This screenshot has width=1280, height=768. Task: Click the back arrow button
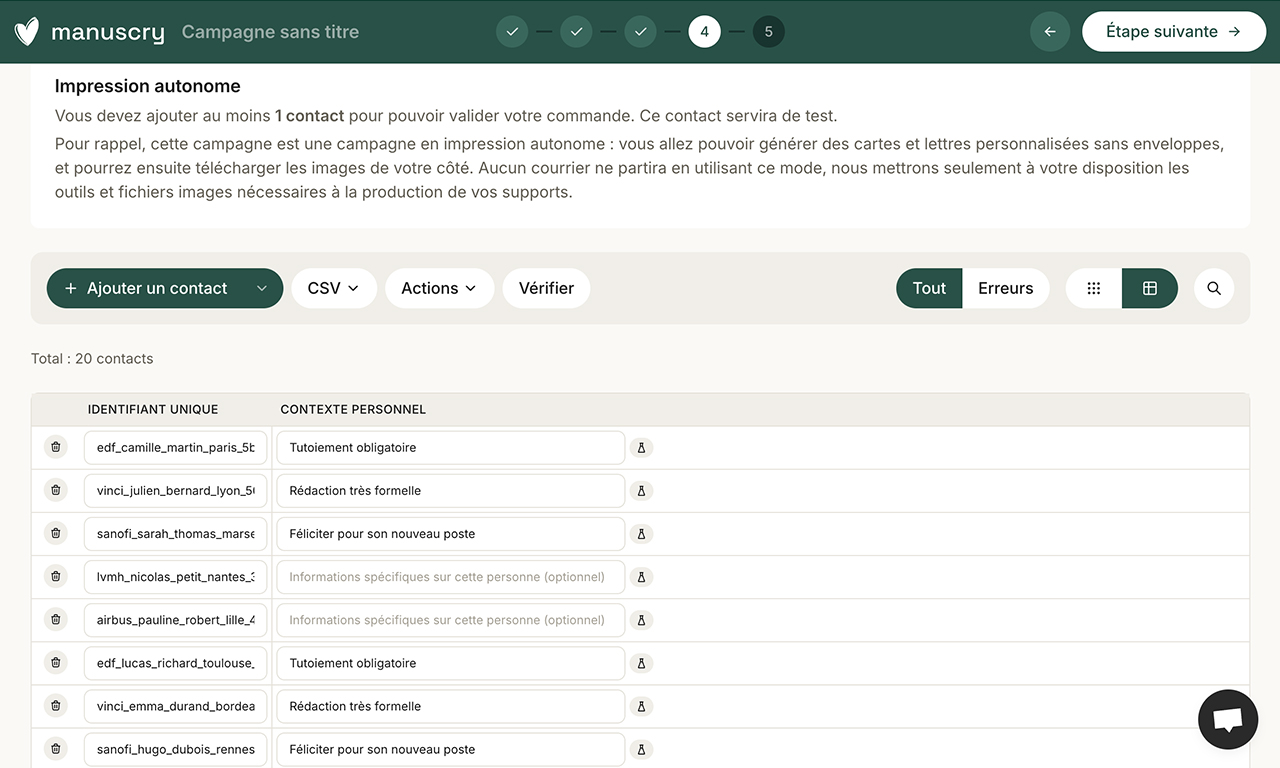click(1050, 31)
